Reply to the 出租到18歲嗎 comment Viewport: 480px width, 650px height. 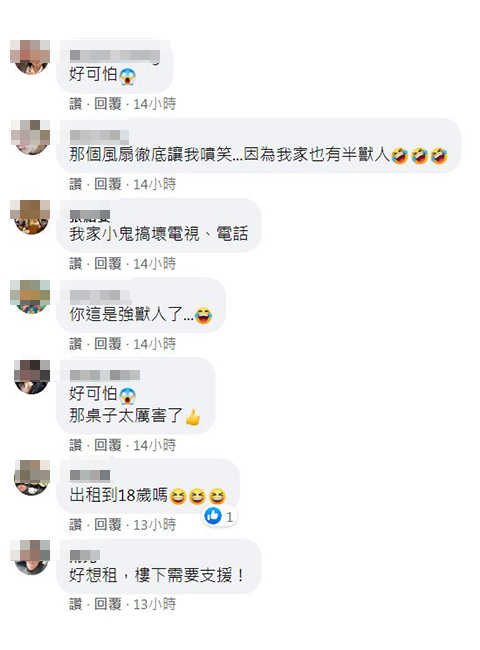pyautogui.click(x=108, y=525)
